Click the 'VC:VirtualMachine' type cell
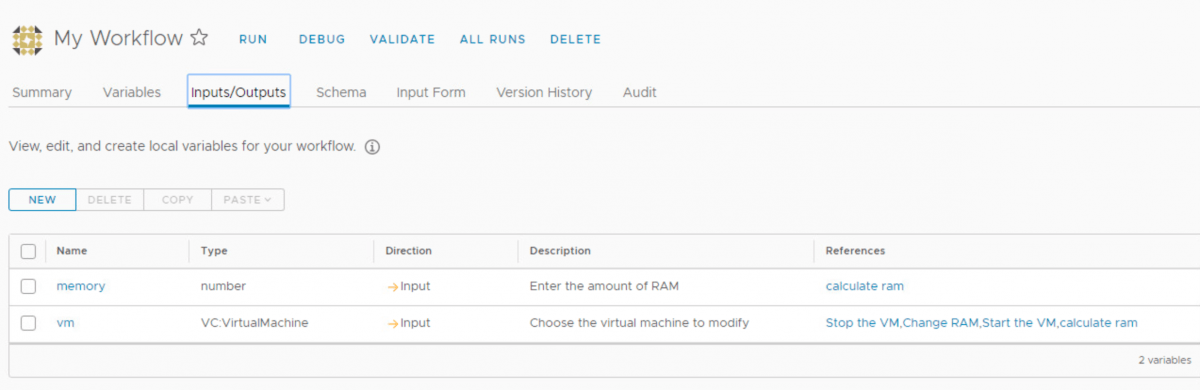 [x=255, y=323]
